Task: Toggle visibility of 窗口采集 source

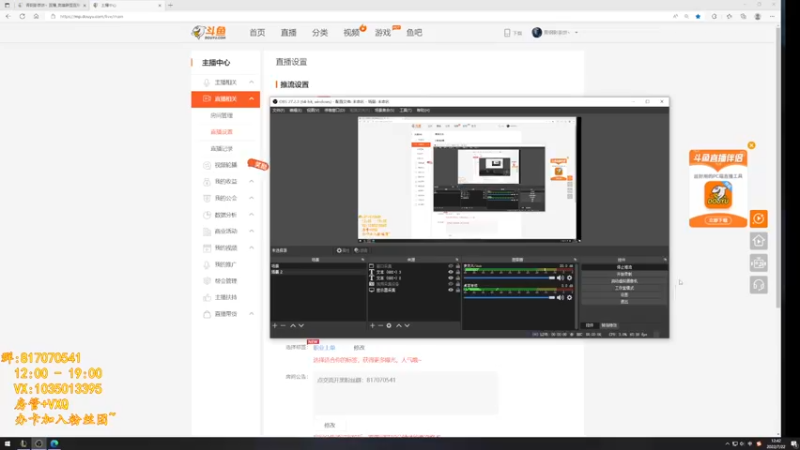Action: click(451, 266)
